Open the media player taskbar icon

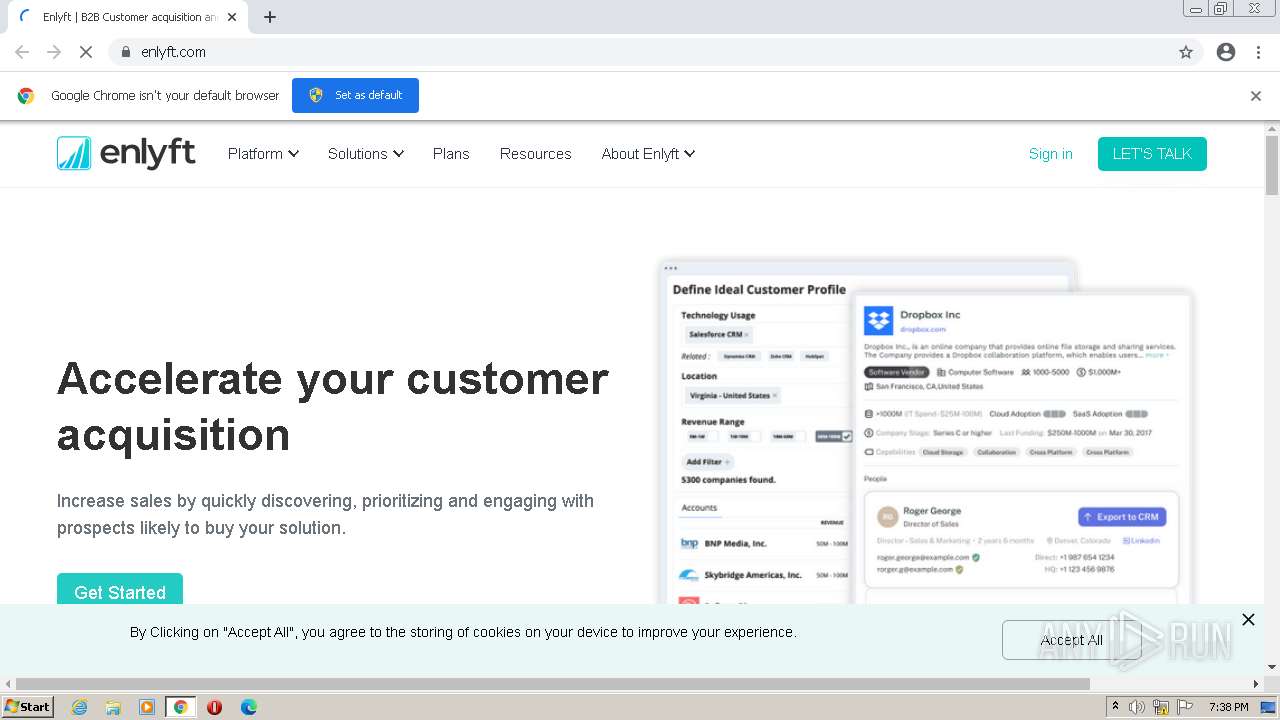(147, 707)
